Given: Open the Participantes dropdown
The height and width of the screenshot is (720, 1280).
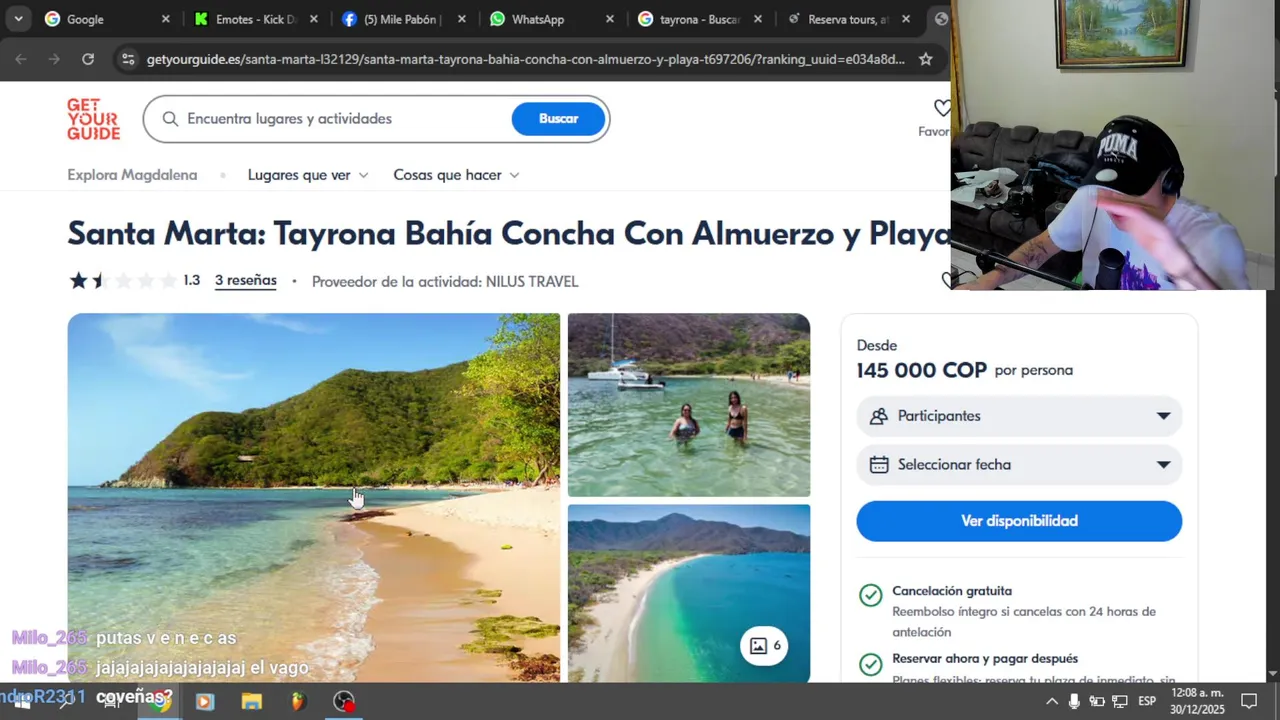Looking at the screenshot, I should pos(1019,416).
